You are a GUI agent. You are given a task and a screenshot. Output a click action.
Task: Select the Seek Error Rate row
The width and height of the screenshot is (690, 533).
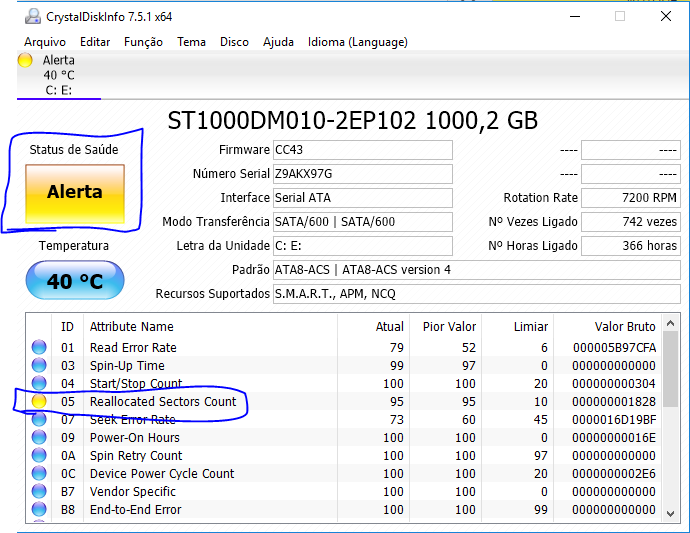click(x=344, y=420)
